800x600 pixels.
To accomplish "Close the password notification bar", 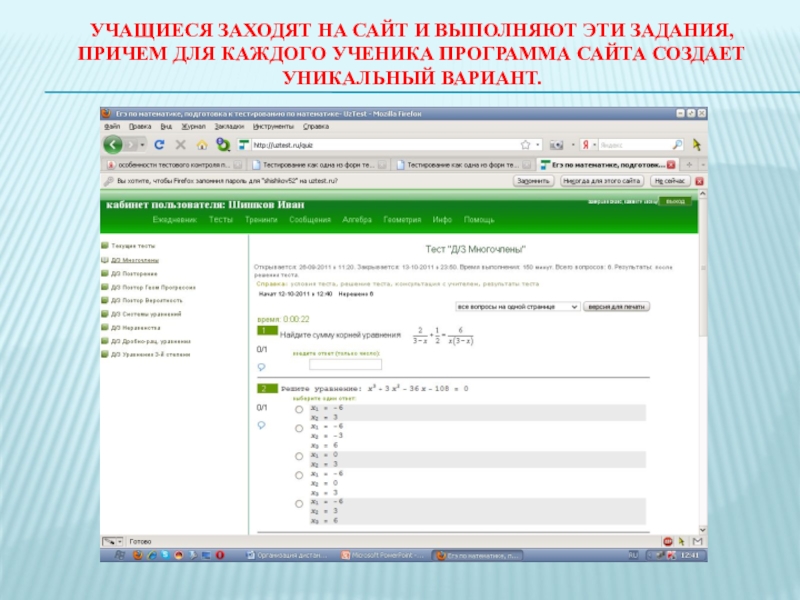I will coord(699,181).
